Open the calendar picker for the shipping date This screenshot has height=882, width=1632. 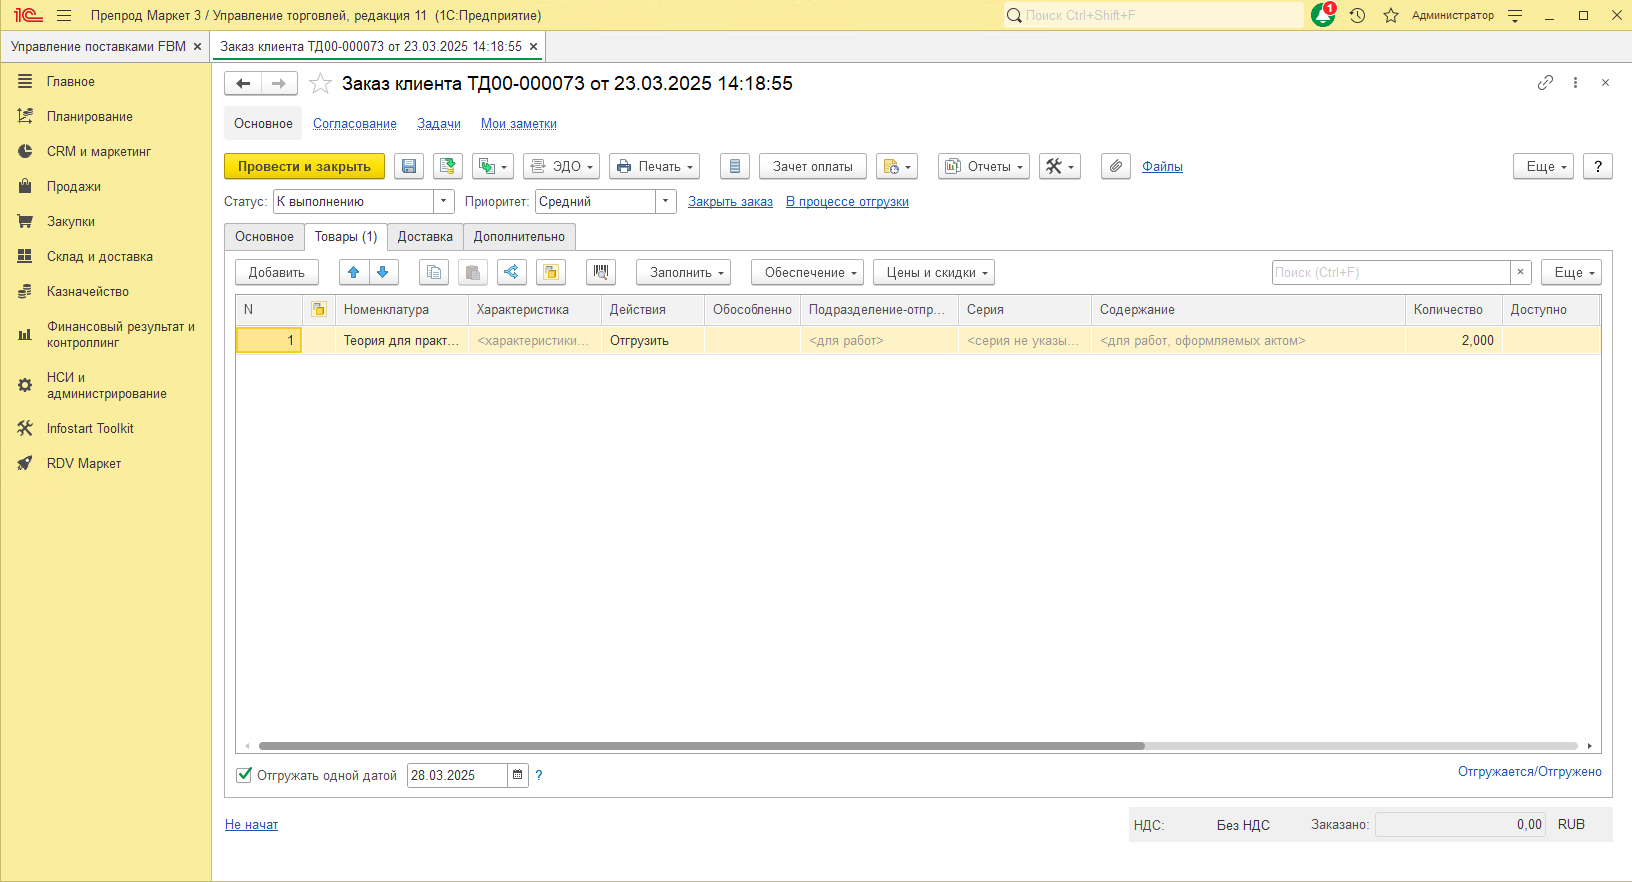point(518,775)
